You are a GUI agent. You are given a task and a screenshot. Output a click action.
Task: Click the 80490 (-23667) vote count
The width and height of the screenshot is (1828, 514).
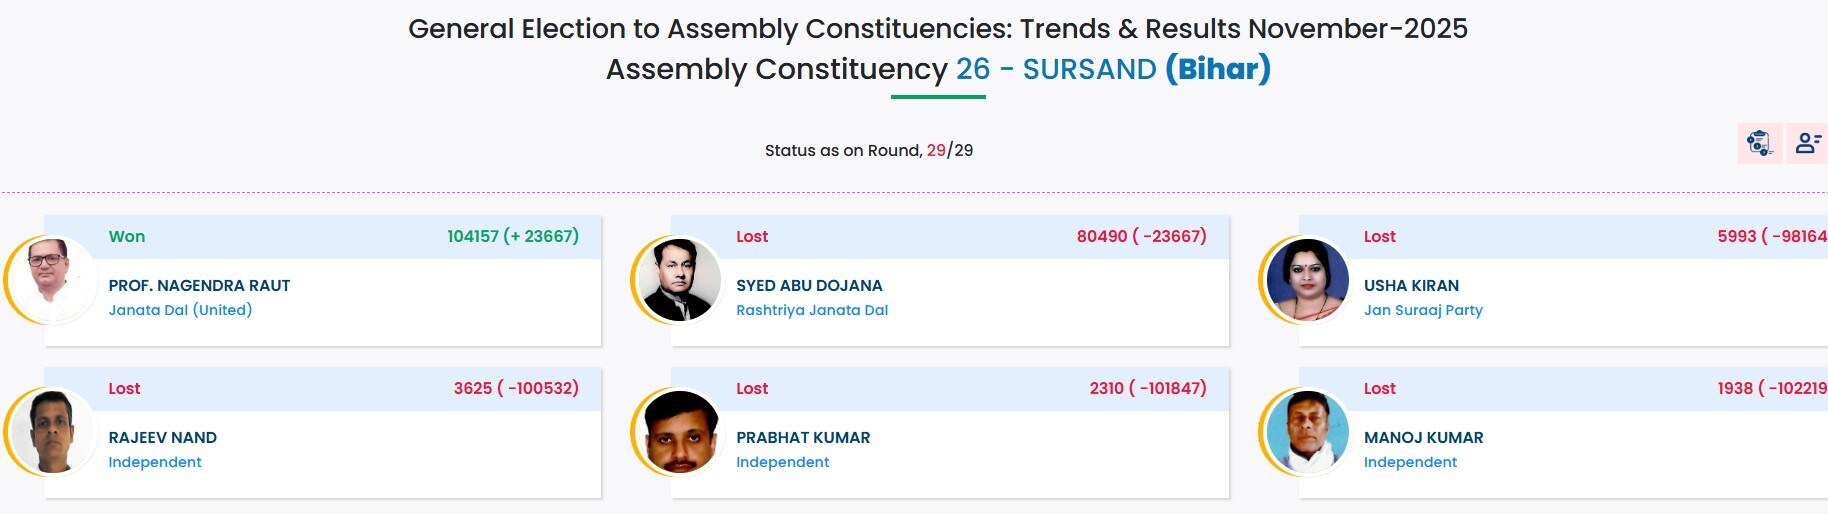[x=1141, y=237]
